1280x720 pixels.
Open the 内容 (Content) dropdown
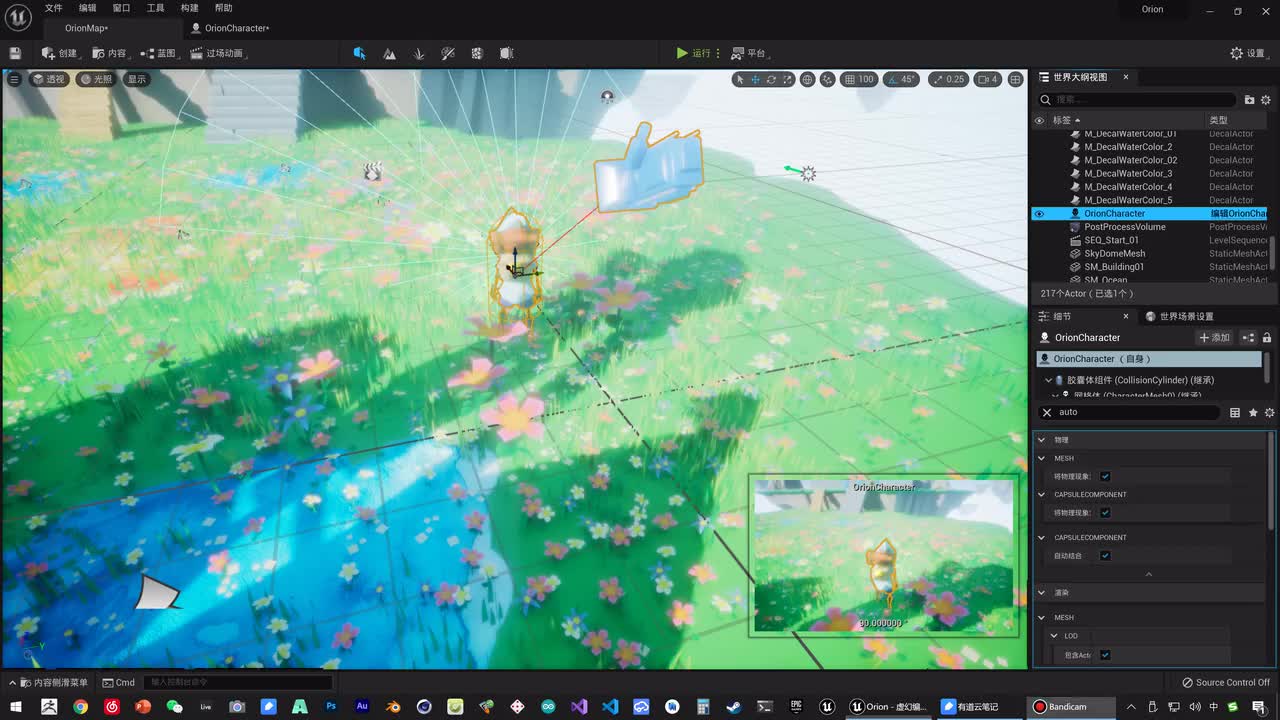110,53
